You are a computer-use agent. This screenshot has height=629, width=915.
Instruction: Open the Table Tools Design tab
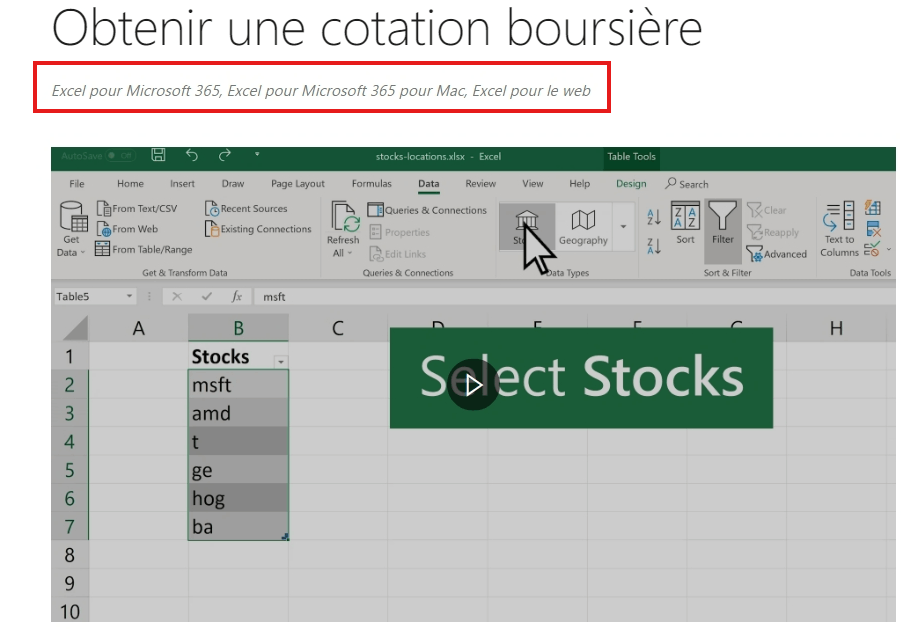tap(631, 184)
